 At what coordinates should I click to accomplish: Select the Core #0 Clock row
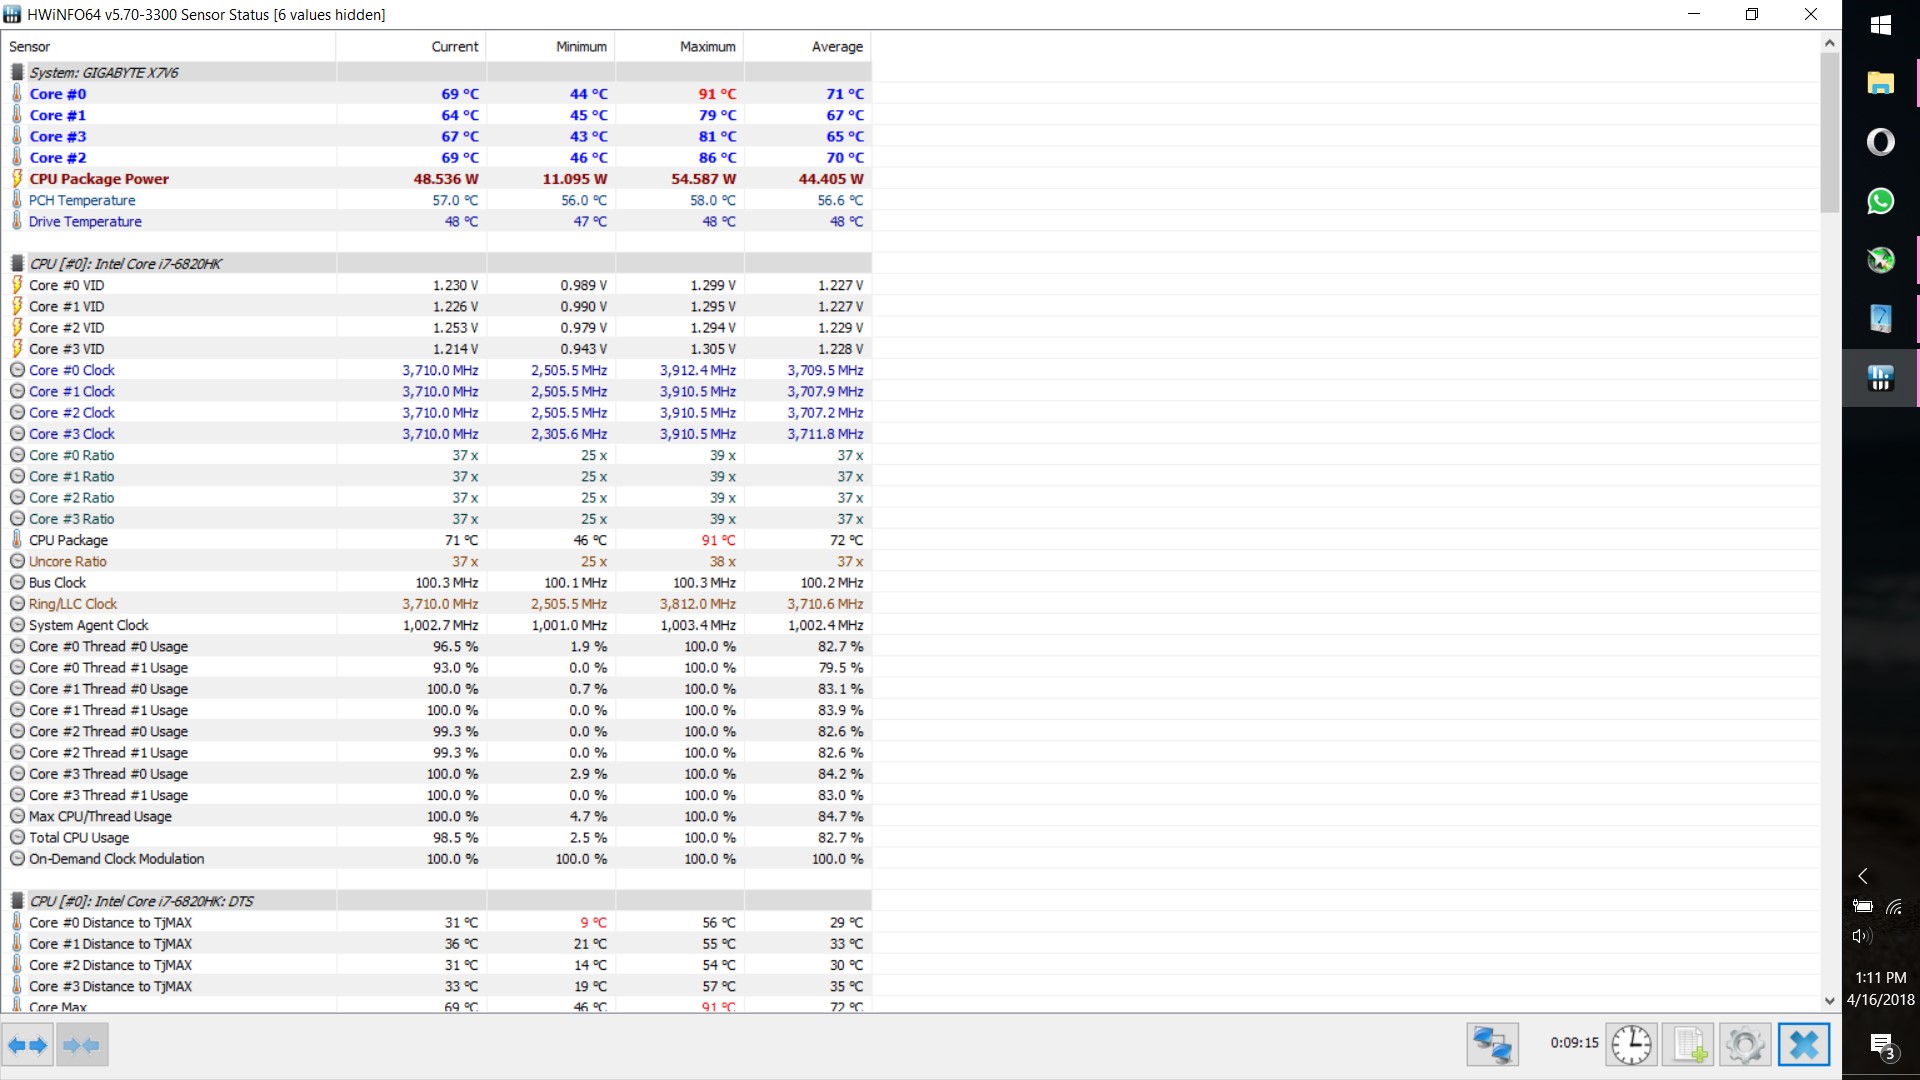(x=436, y=370)
